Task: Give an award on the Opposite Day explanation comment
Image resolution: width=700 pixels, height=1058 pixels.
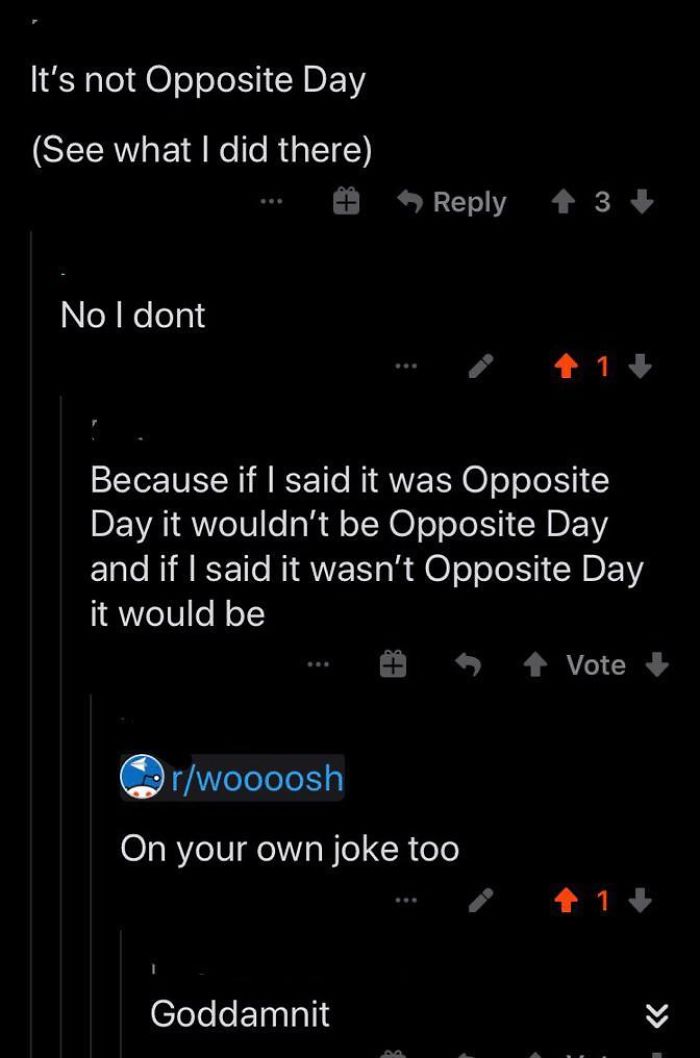Action: coord(394,663)
